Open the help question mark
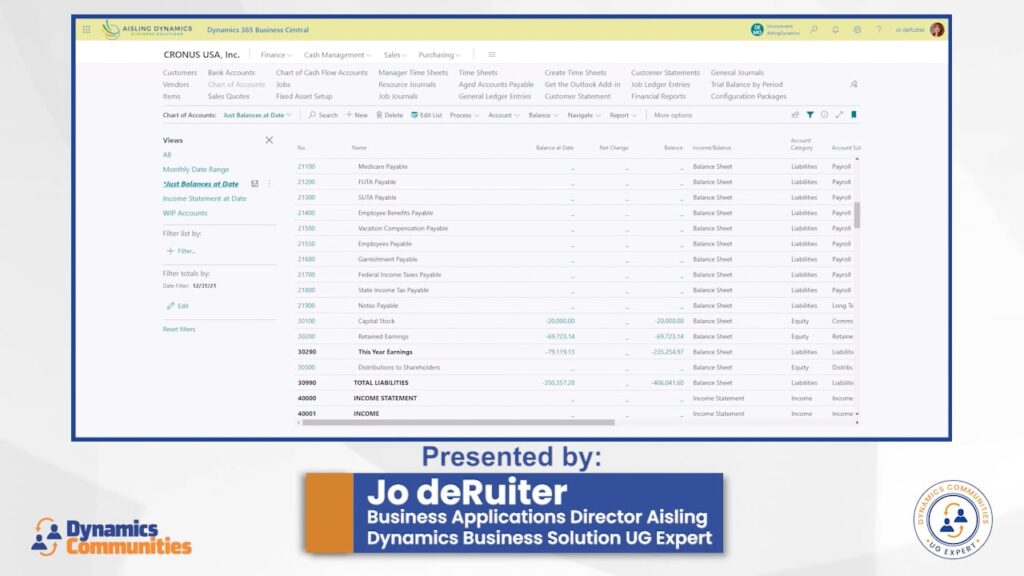 point(878,29)
